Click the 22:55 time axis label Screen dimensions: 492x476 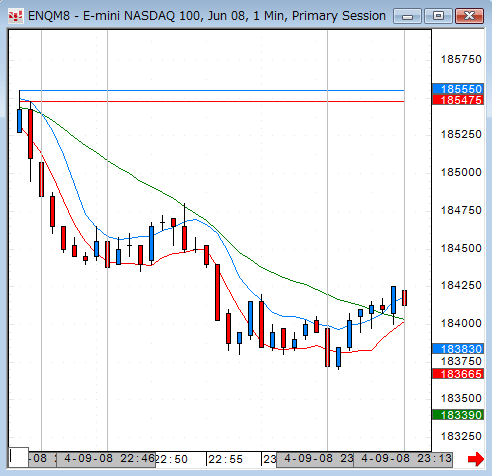(226, 459)
